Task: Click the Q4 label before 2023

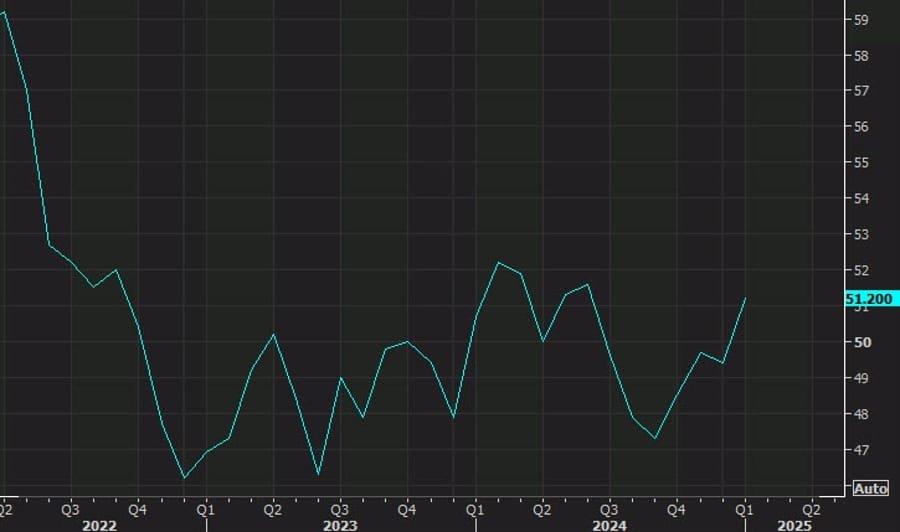Action: [x=138, y=507]
